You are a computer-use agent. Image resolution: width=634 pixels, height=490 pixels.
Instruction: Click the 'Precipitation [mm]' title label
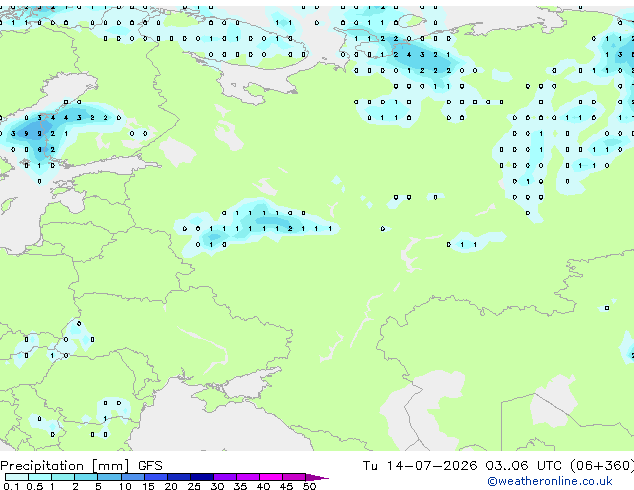tap(65, 466)
